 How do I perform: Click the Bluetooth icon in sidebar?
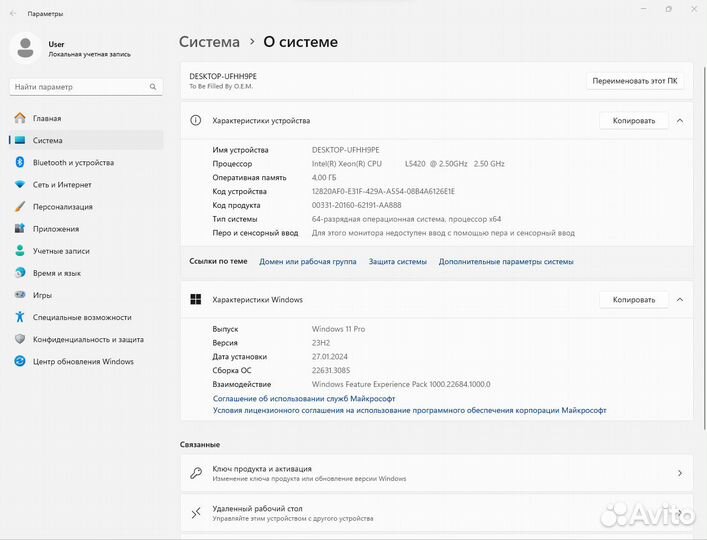[x=20, y=162]
